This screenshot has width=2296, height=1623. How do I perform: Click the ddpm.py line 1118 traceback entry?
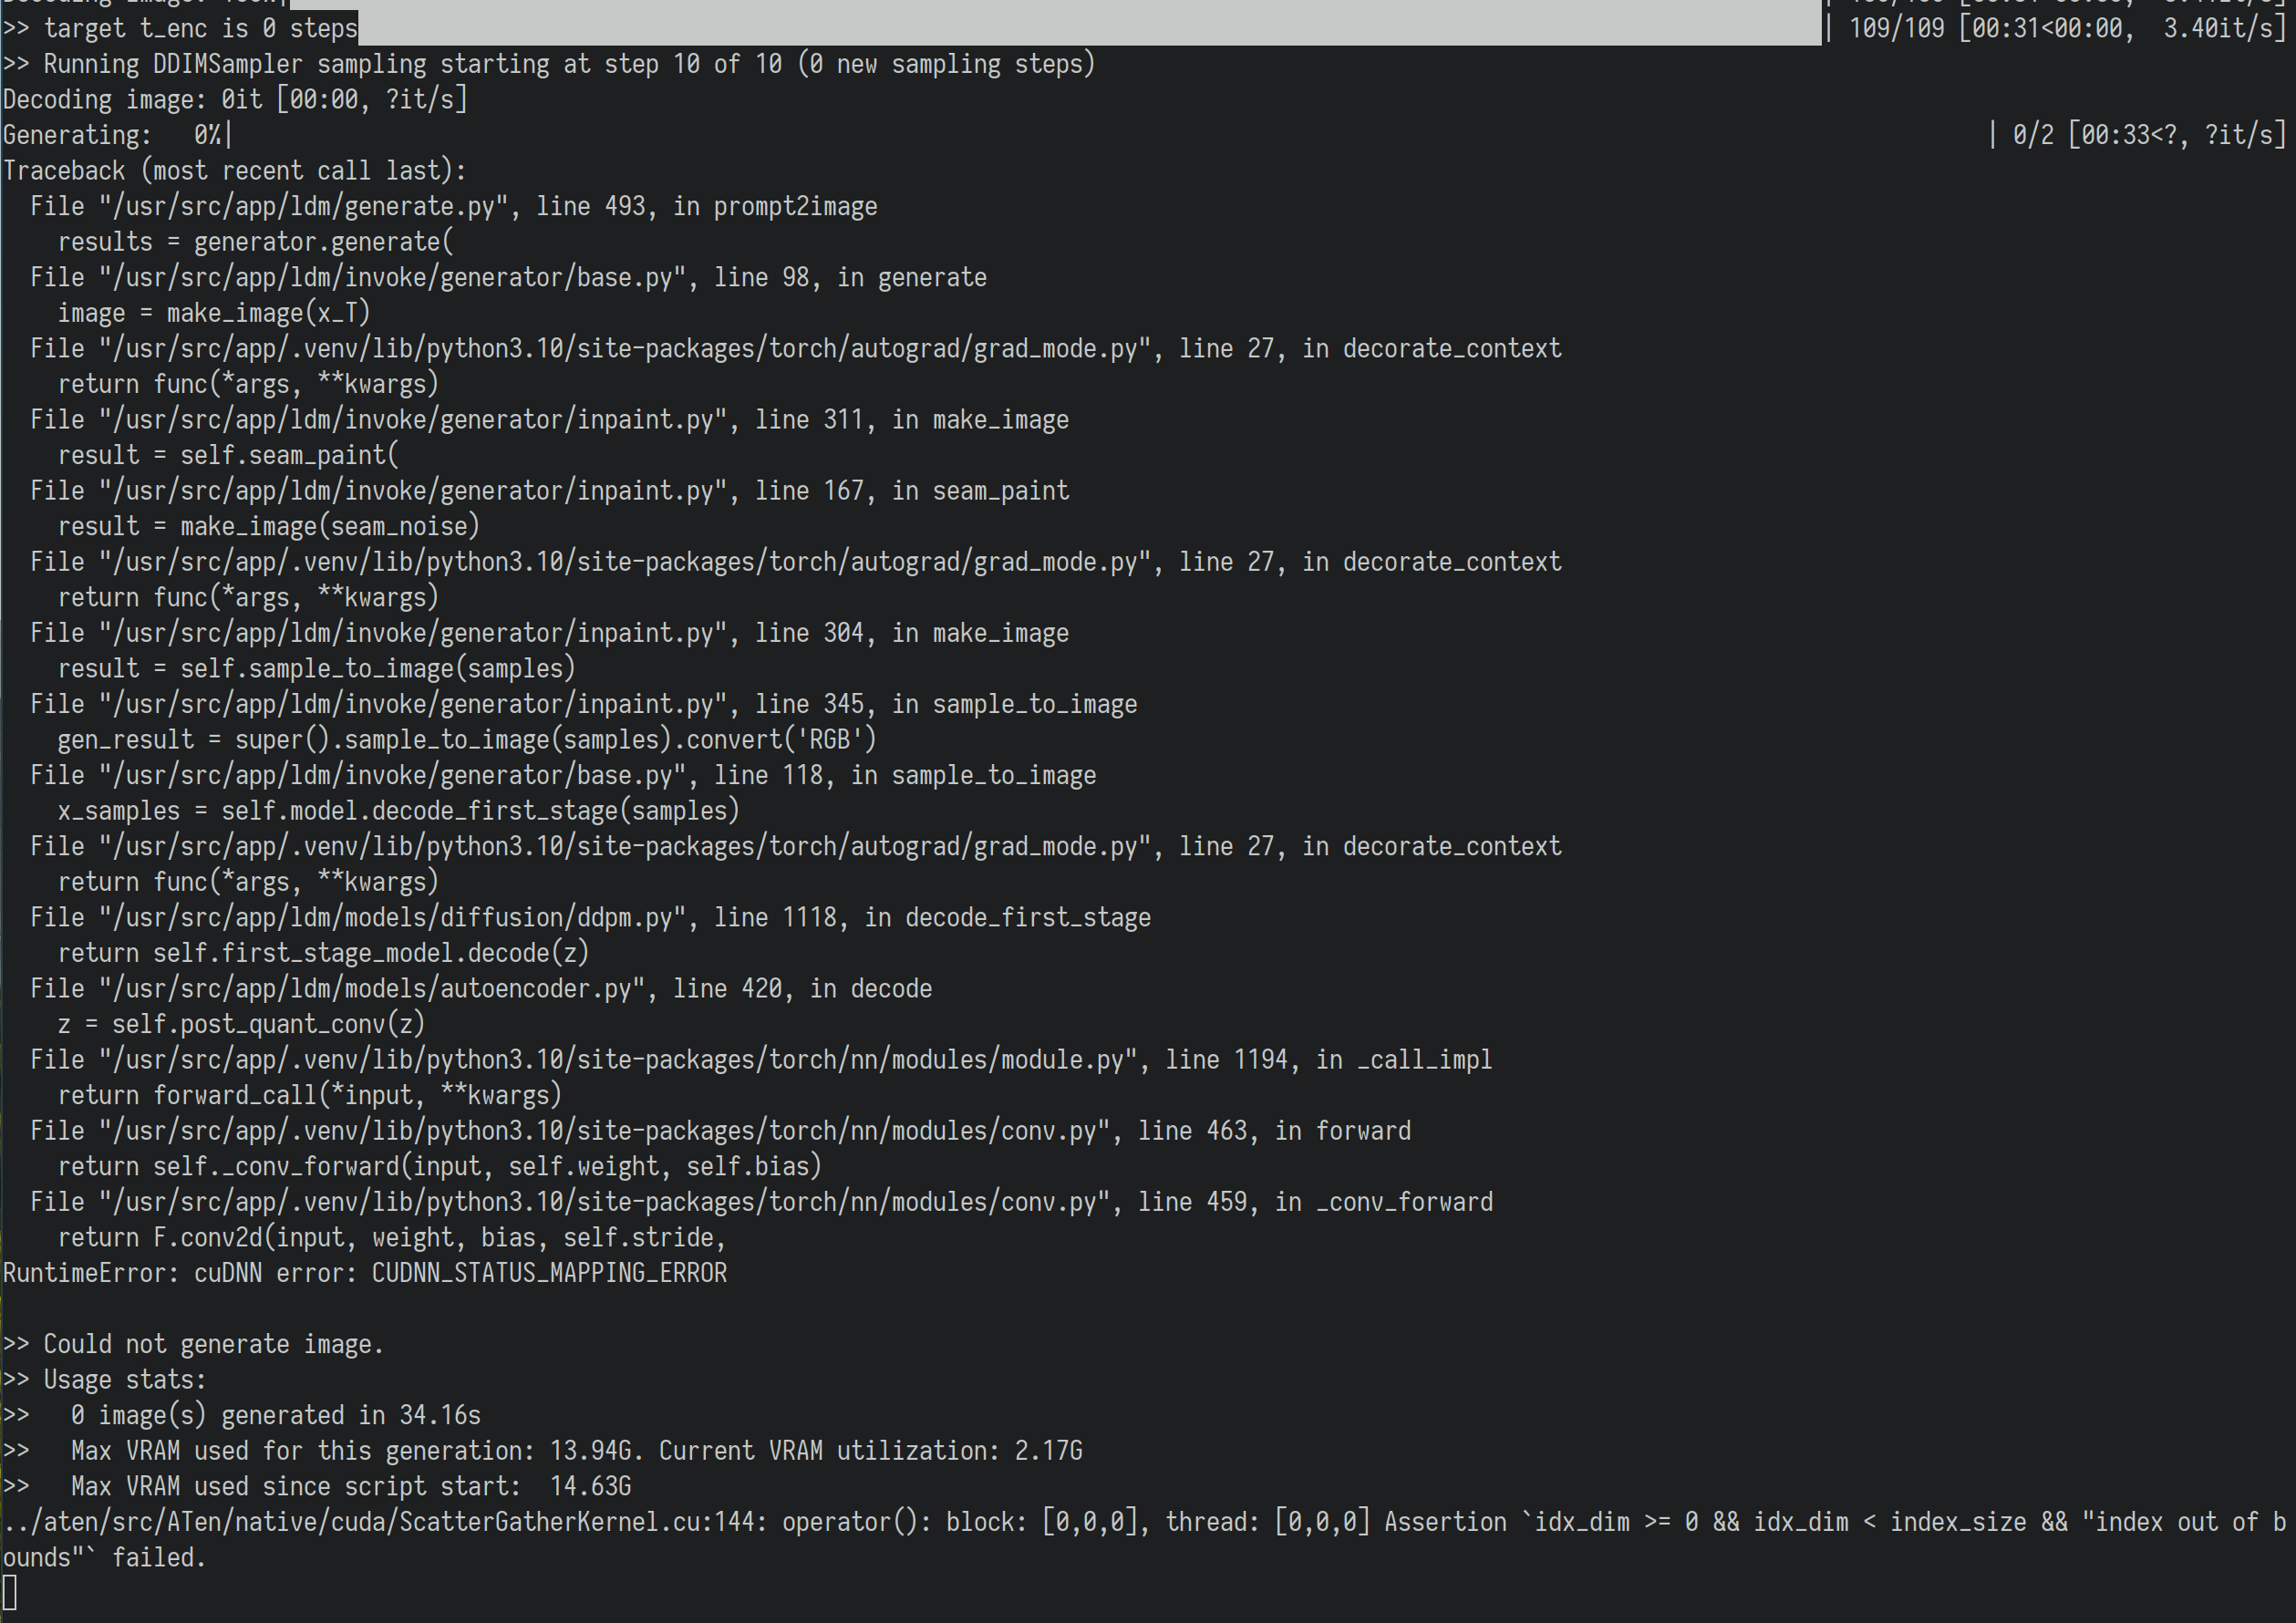(x=590, y=917)
